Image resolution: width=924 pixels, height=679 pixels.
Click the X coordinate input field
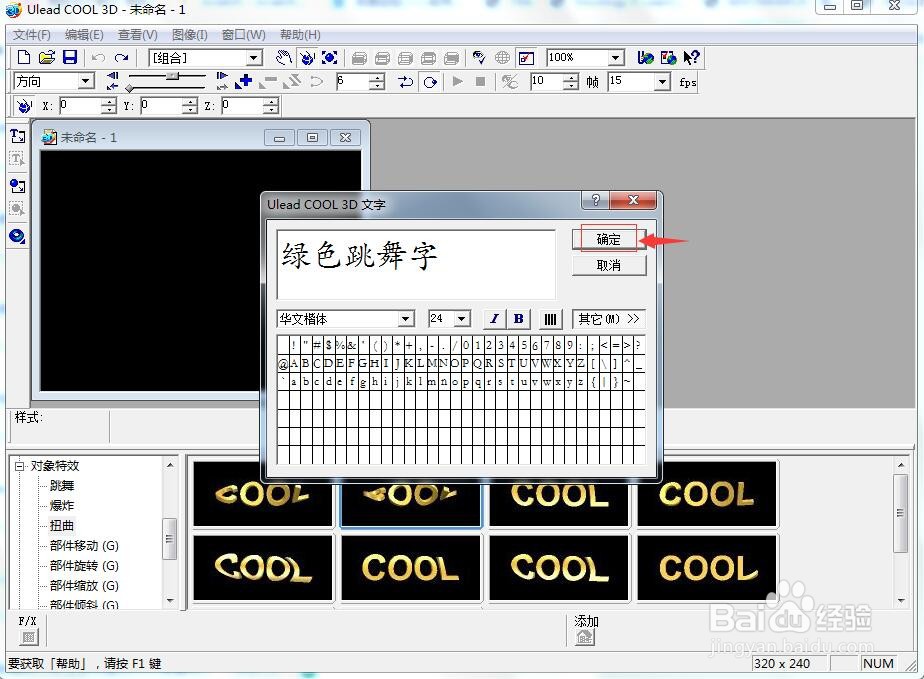tap(80, 106)
